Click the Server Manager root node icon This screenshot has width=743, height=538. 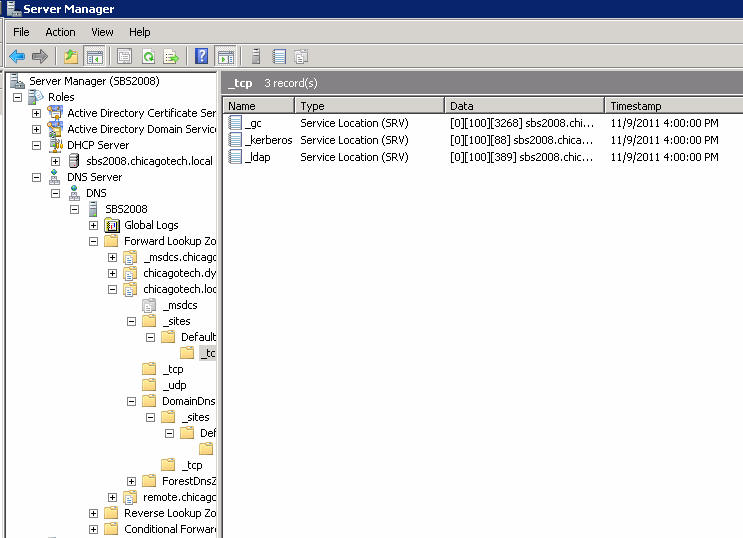[x=18, y=81]
